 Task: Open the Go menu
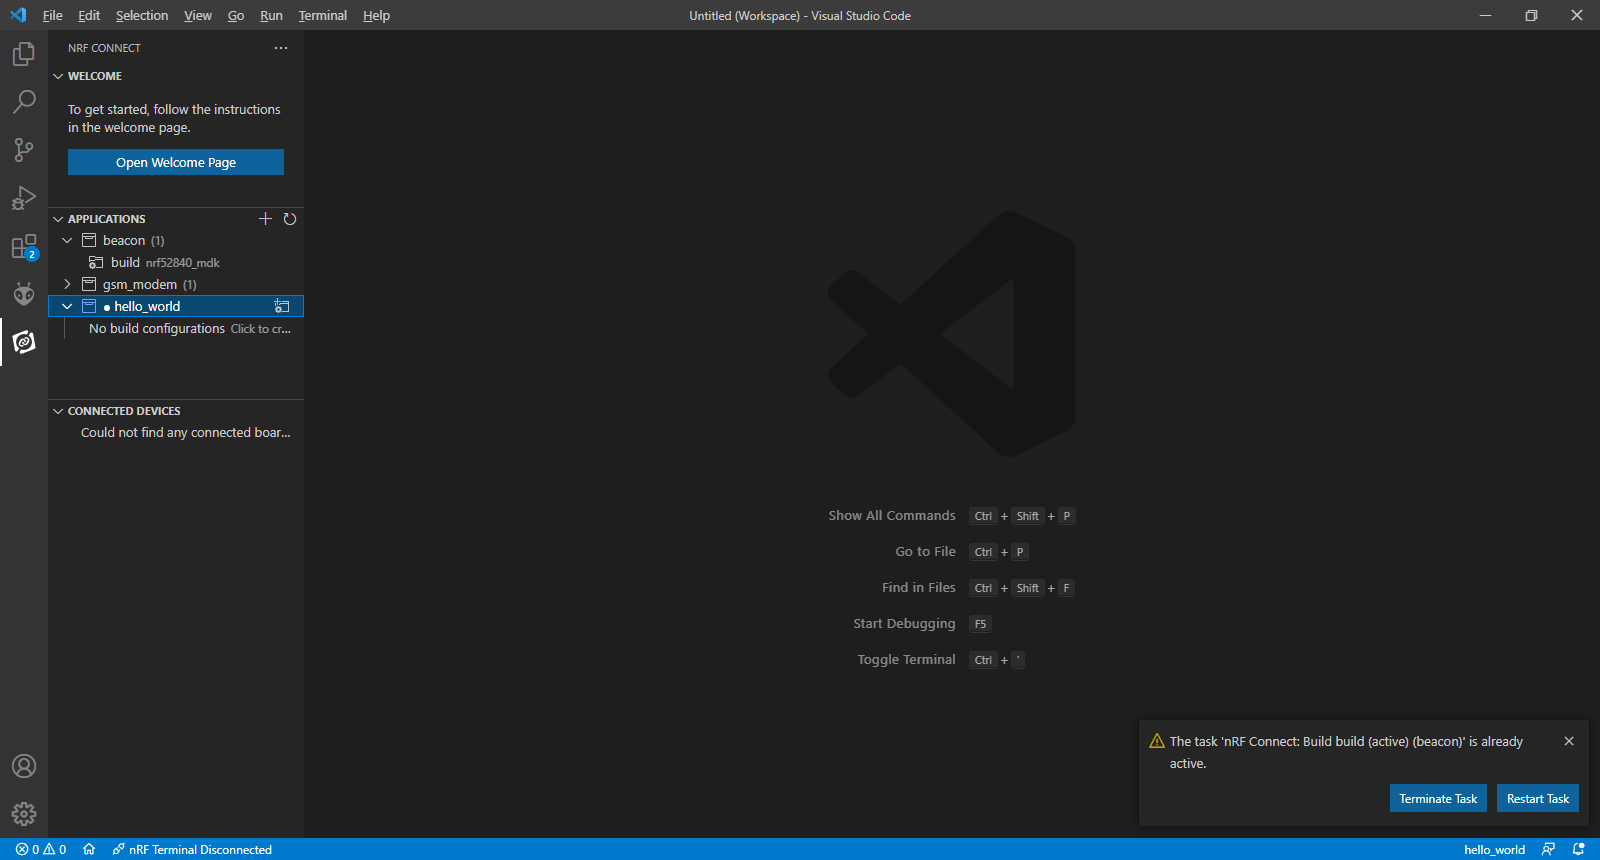coord(236,15)
